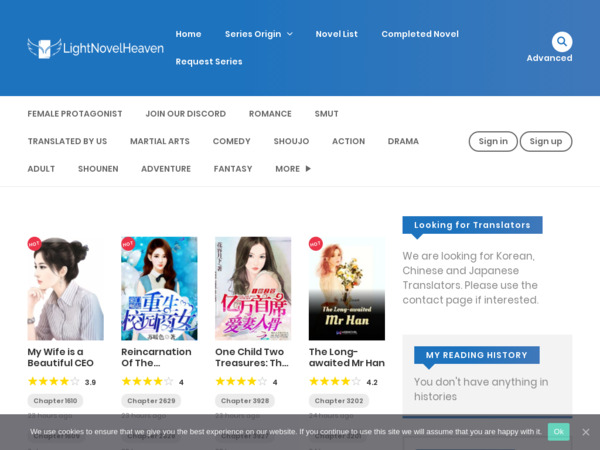The width and height of the screenshot is (600, 450).
Task: Click MY READING HISTORY heading
Action: click(477, 355)
